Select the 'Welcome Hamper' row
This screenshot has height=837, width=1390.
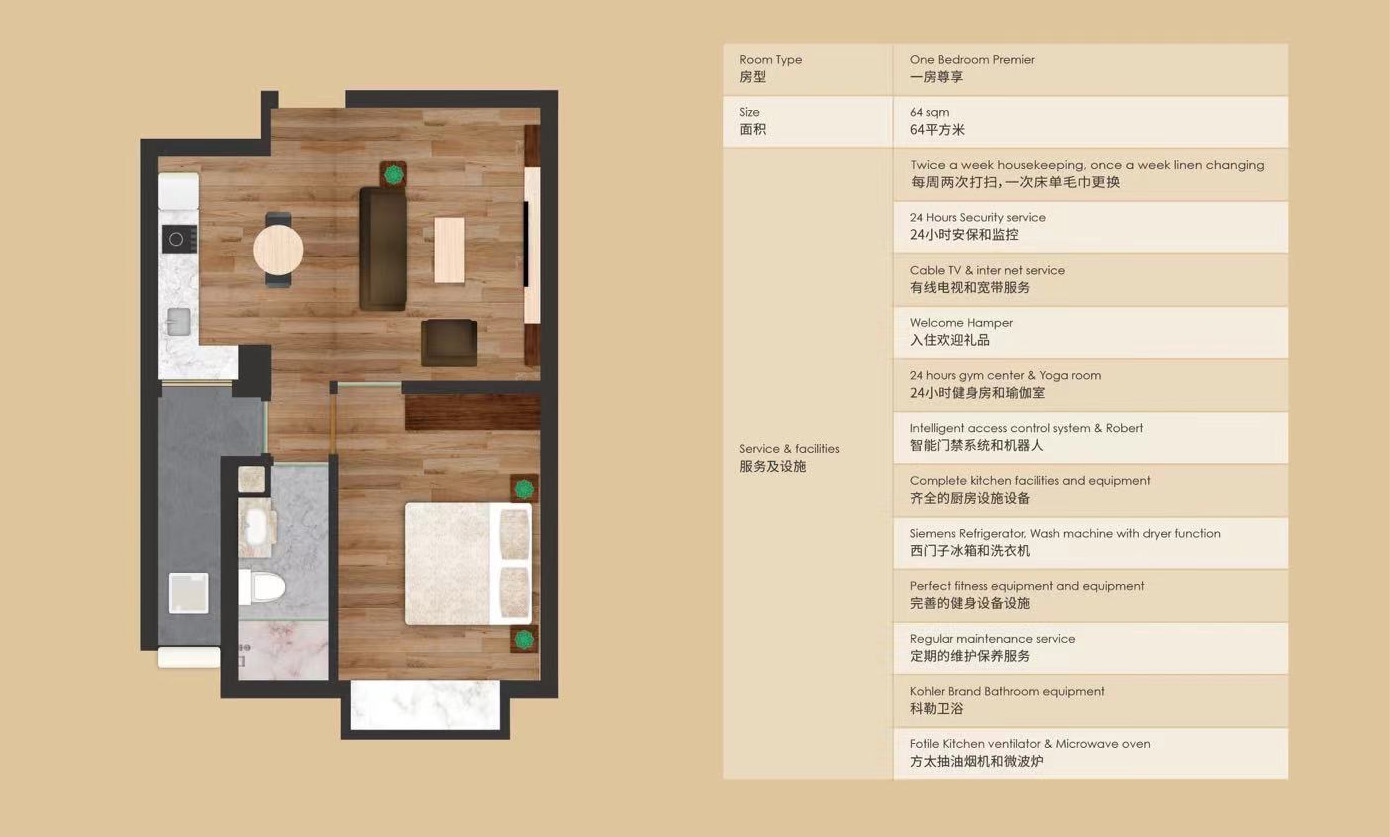click(x=1090, y=332)
